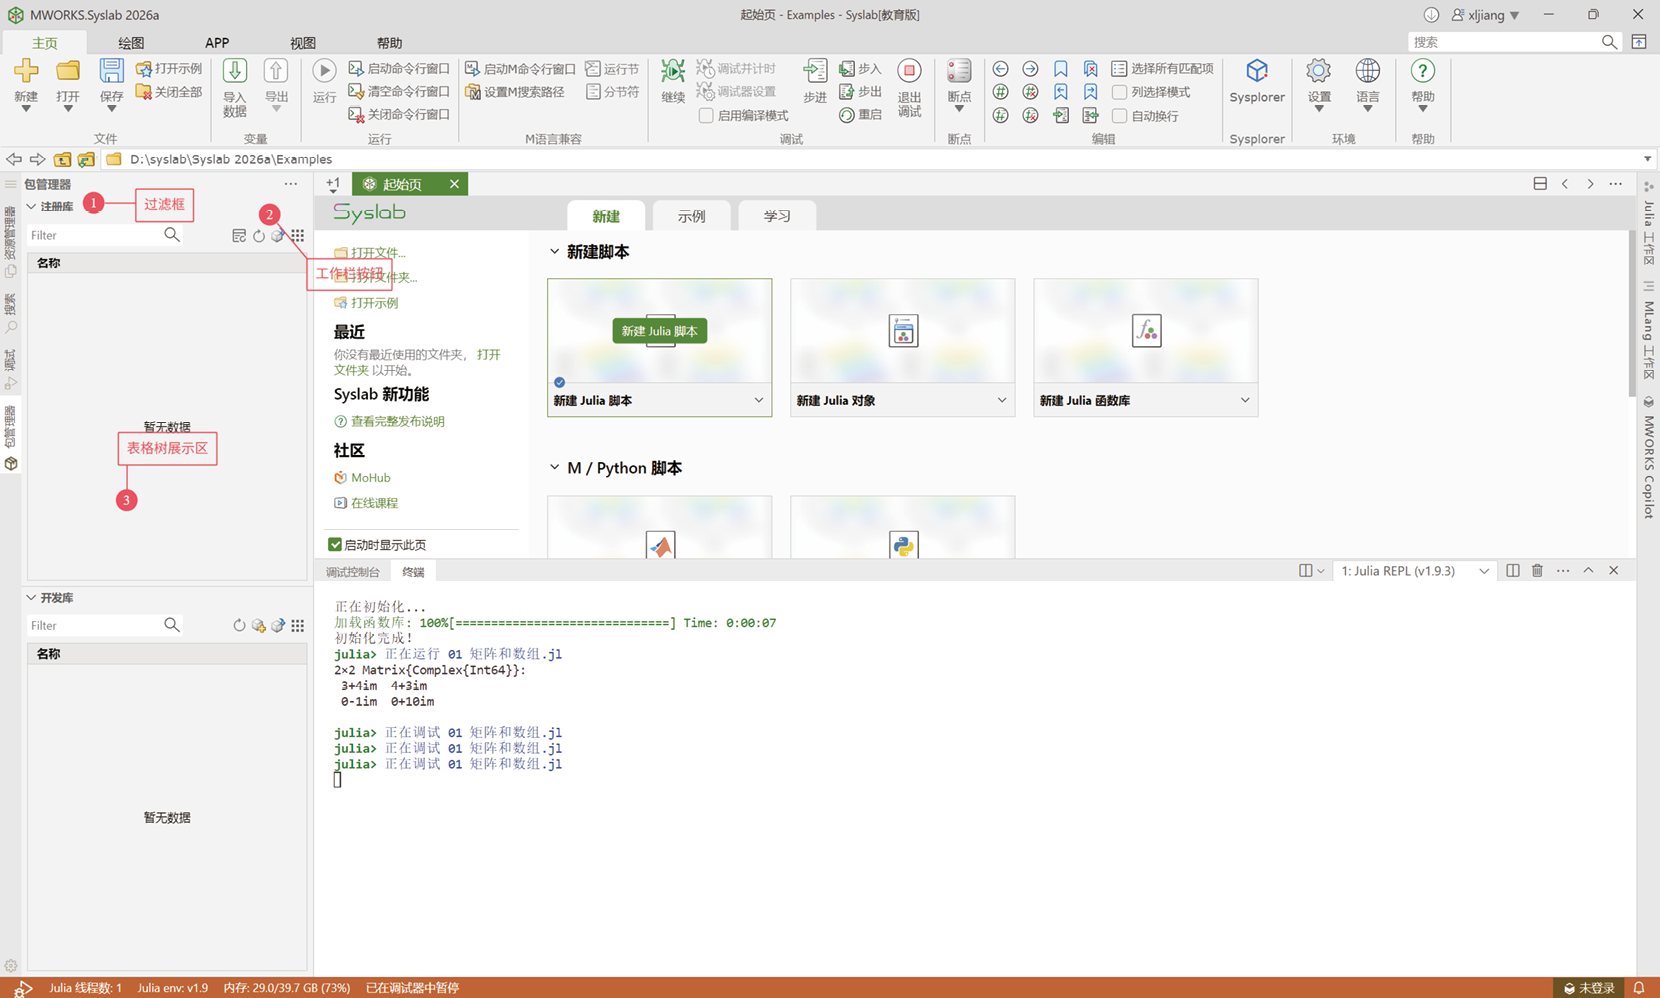The width and height of the screenshot is (1660, 998).
Task: Click the 打开文件... link
Action: click(377, 253)
